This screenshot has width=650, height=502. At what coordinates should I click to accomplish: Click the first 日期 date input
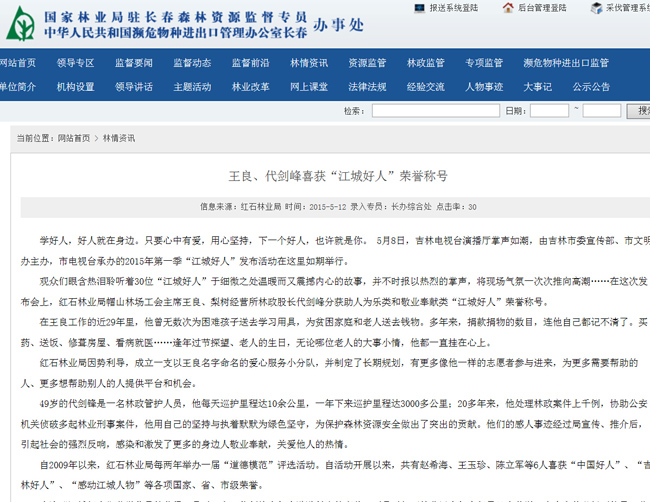click(x=551, y=111)
